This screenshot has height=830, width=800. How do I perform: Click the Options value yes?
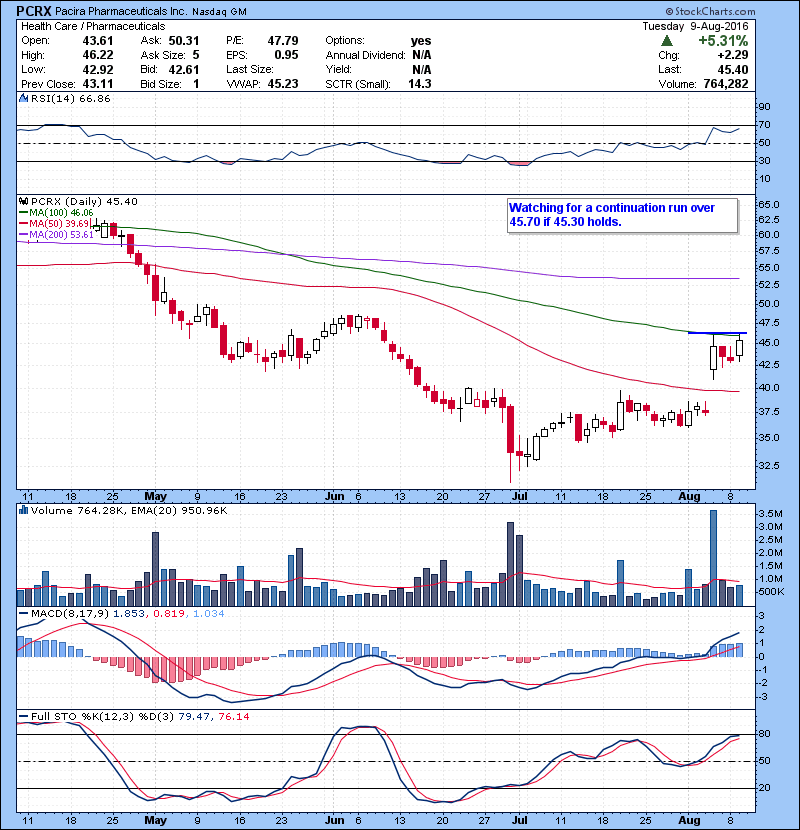[421, 41]
